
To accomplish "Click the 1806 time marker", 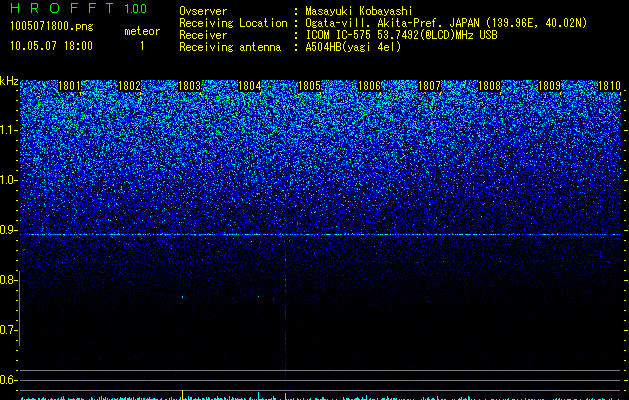I will coord(369,86).
